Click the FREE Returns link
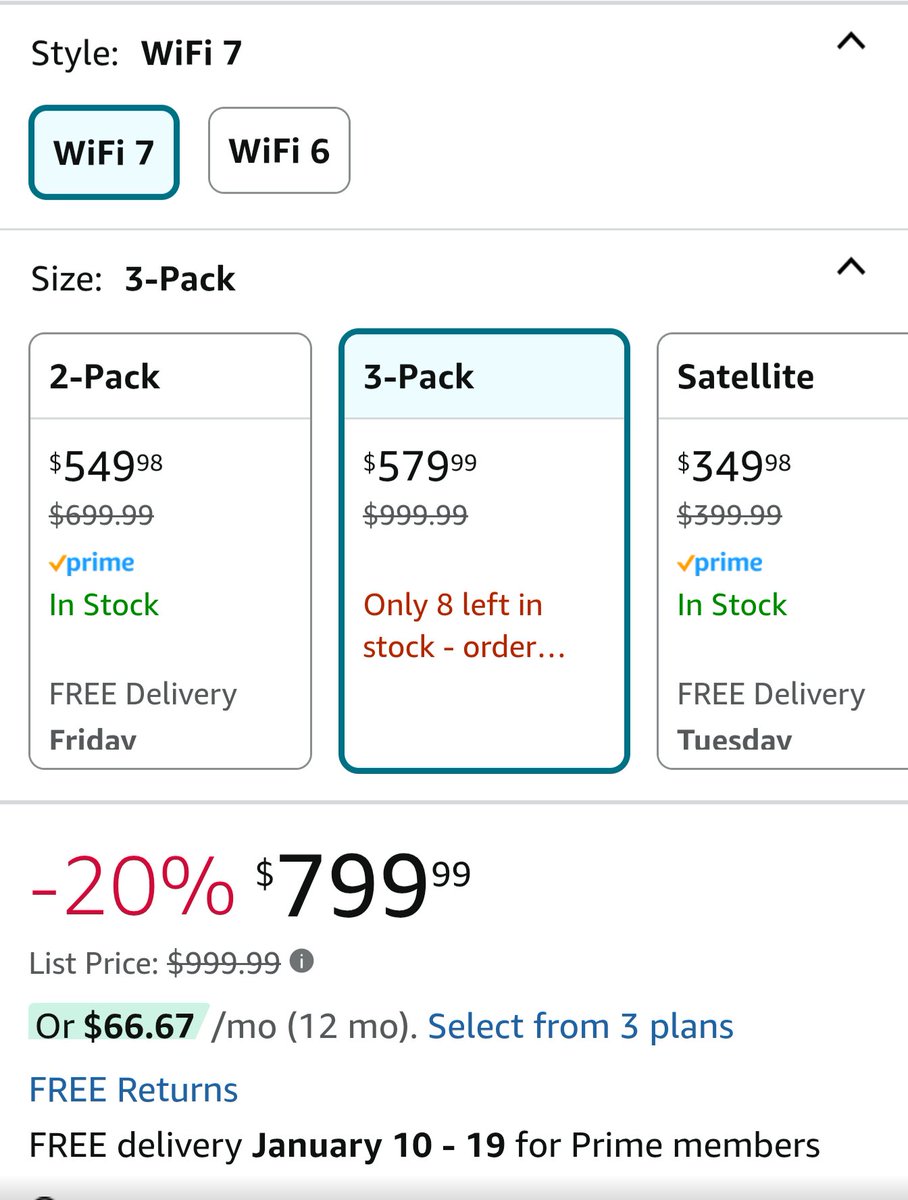 coord(134,1089)
